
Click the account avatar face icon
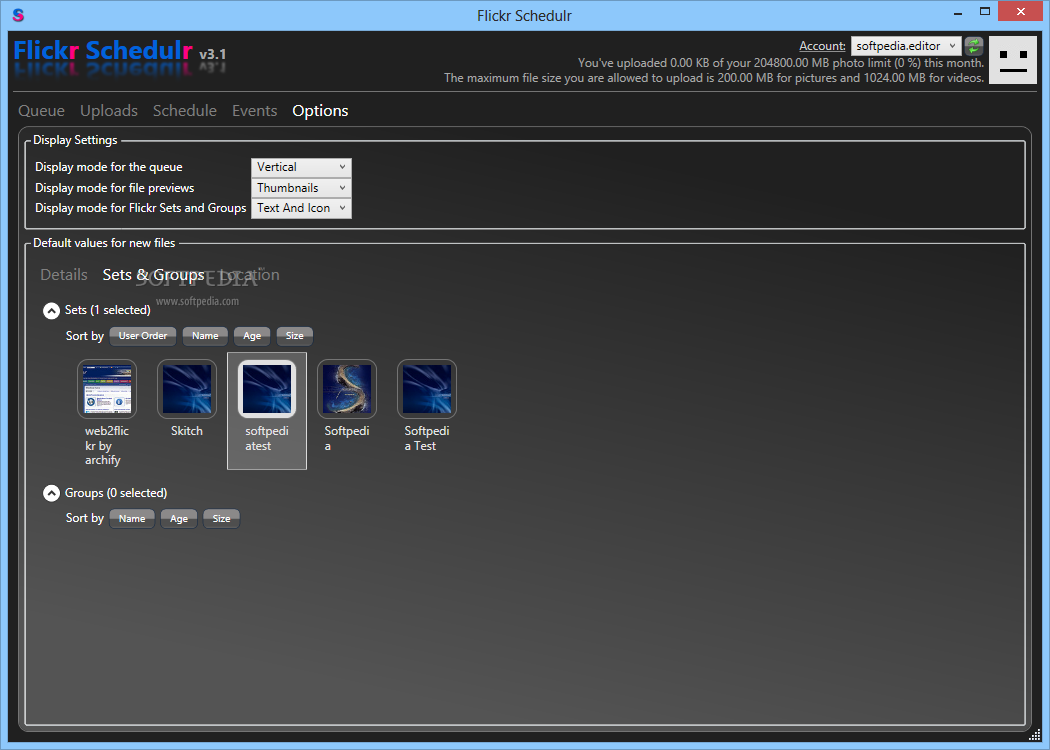point(1013,60)
